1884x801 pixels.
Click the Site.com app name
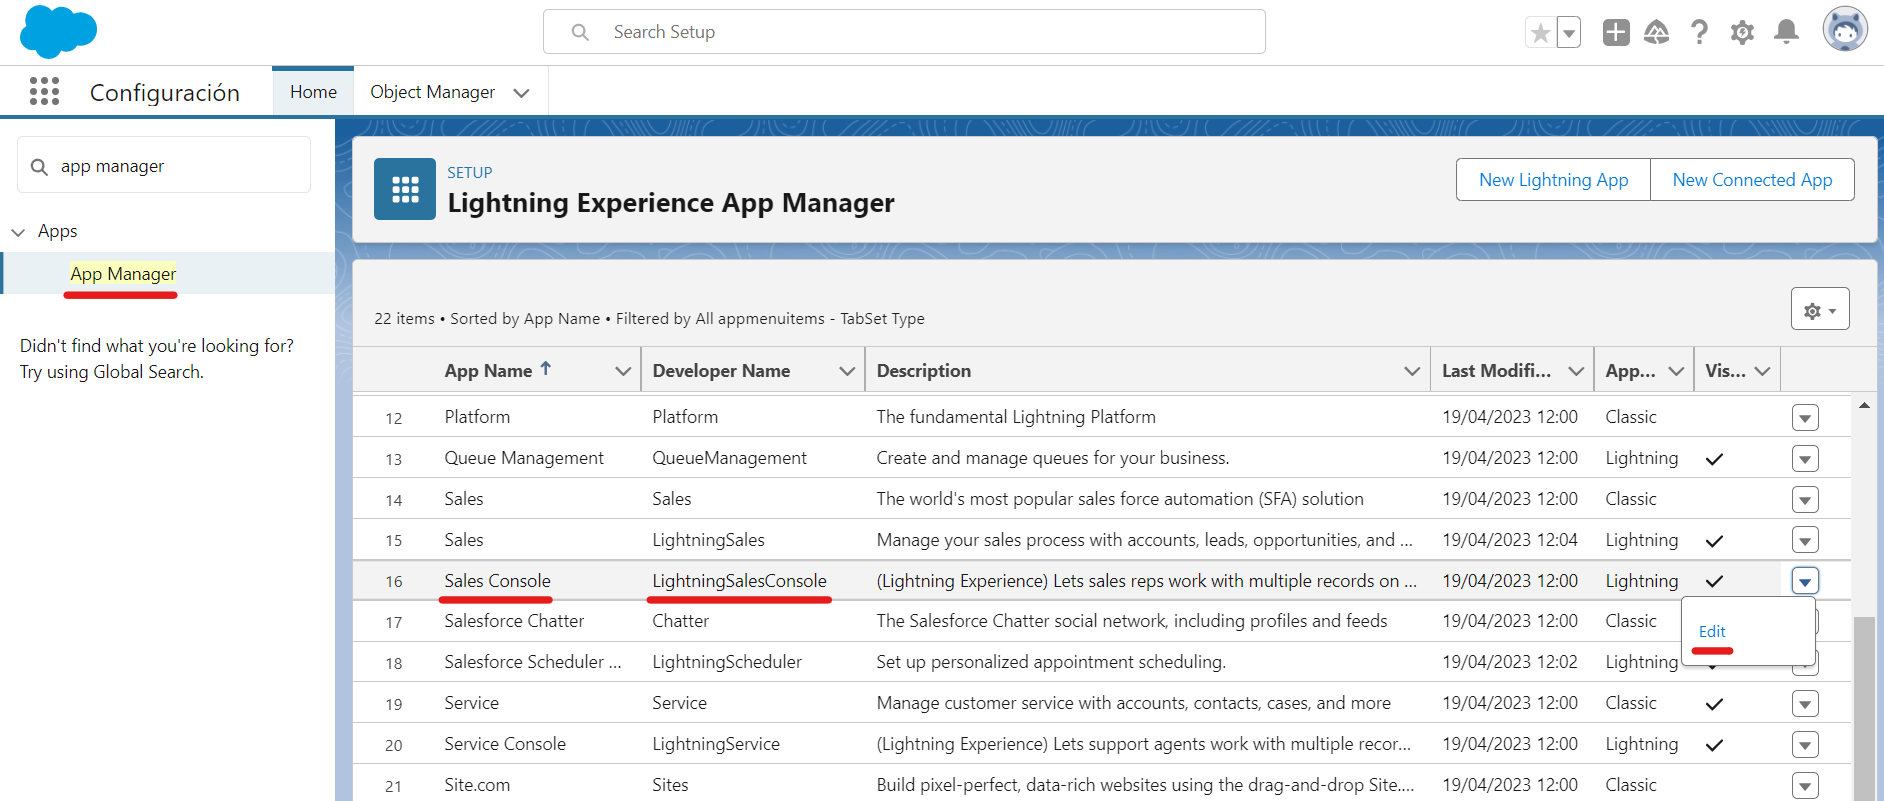pyautogui.click(x=477, y=785)
